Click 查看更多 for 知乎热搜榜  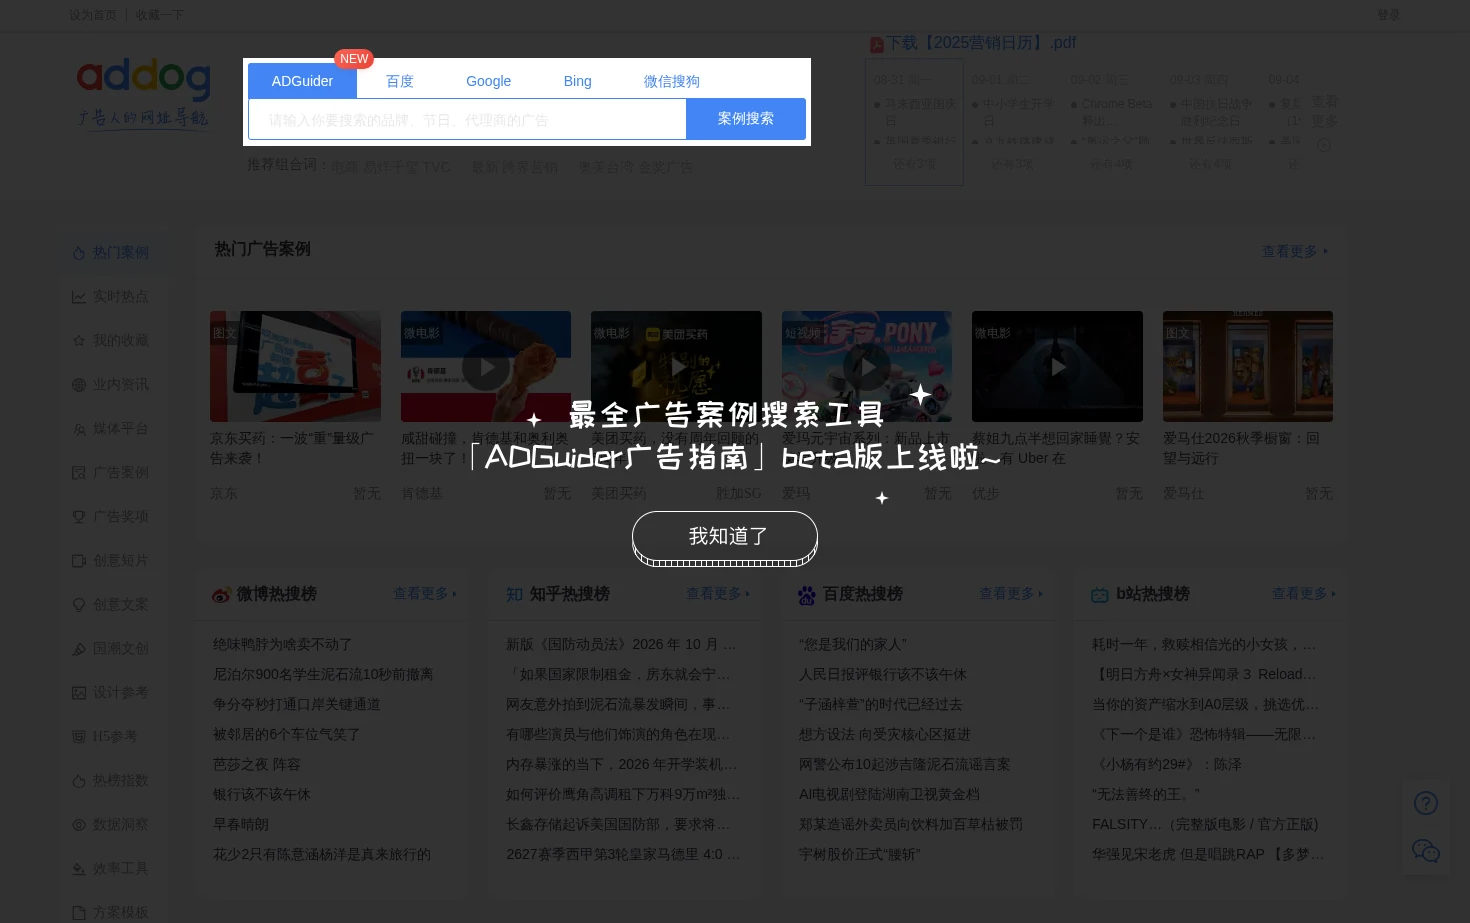(718, 594)
